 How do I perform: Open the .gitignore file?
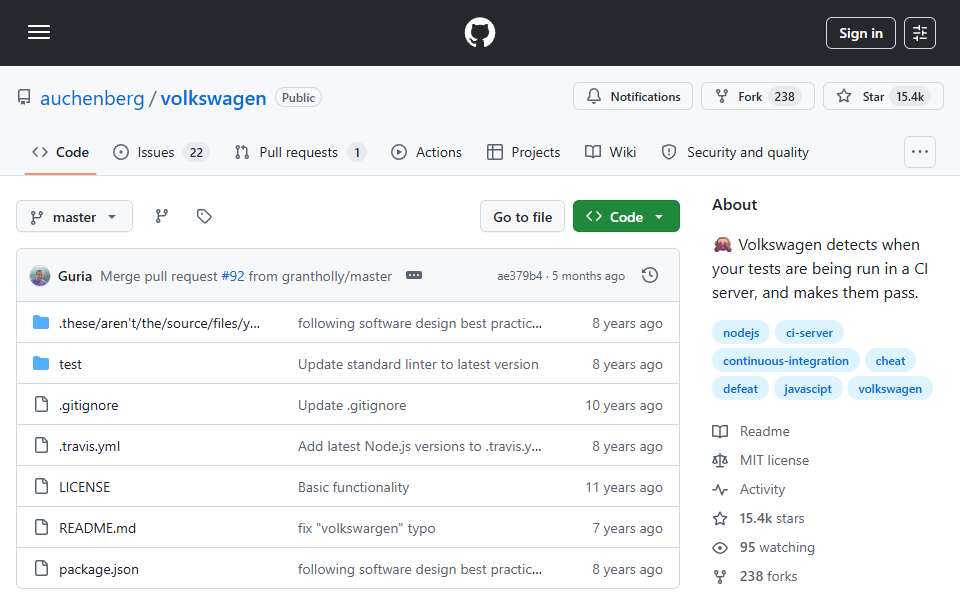coord(89,405)
